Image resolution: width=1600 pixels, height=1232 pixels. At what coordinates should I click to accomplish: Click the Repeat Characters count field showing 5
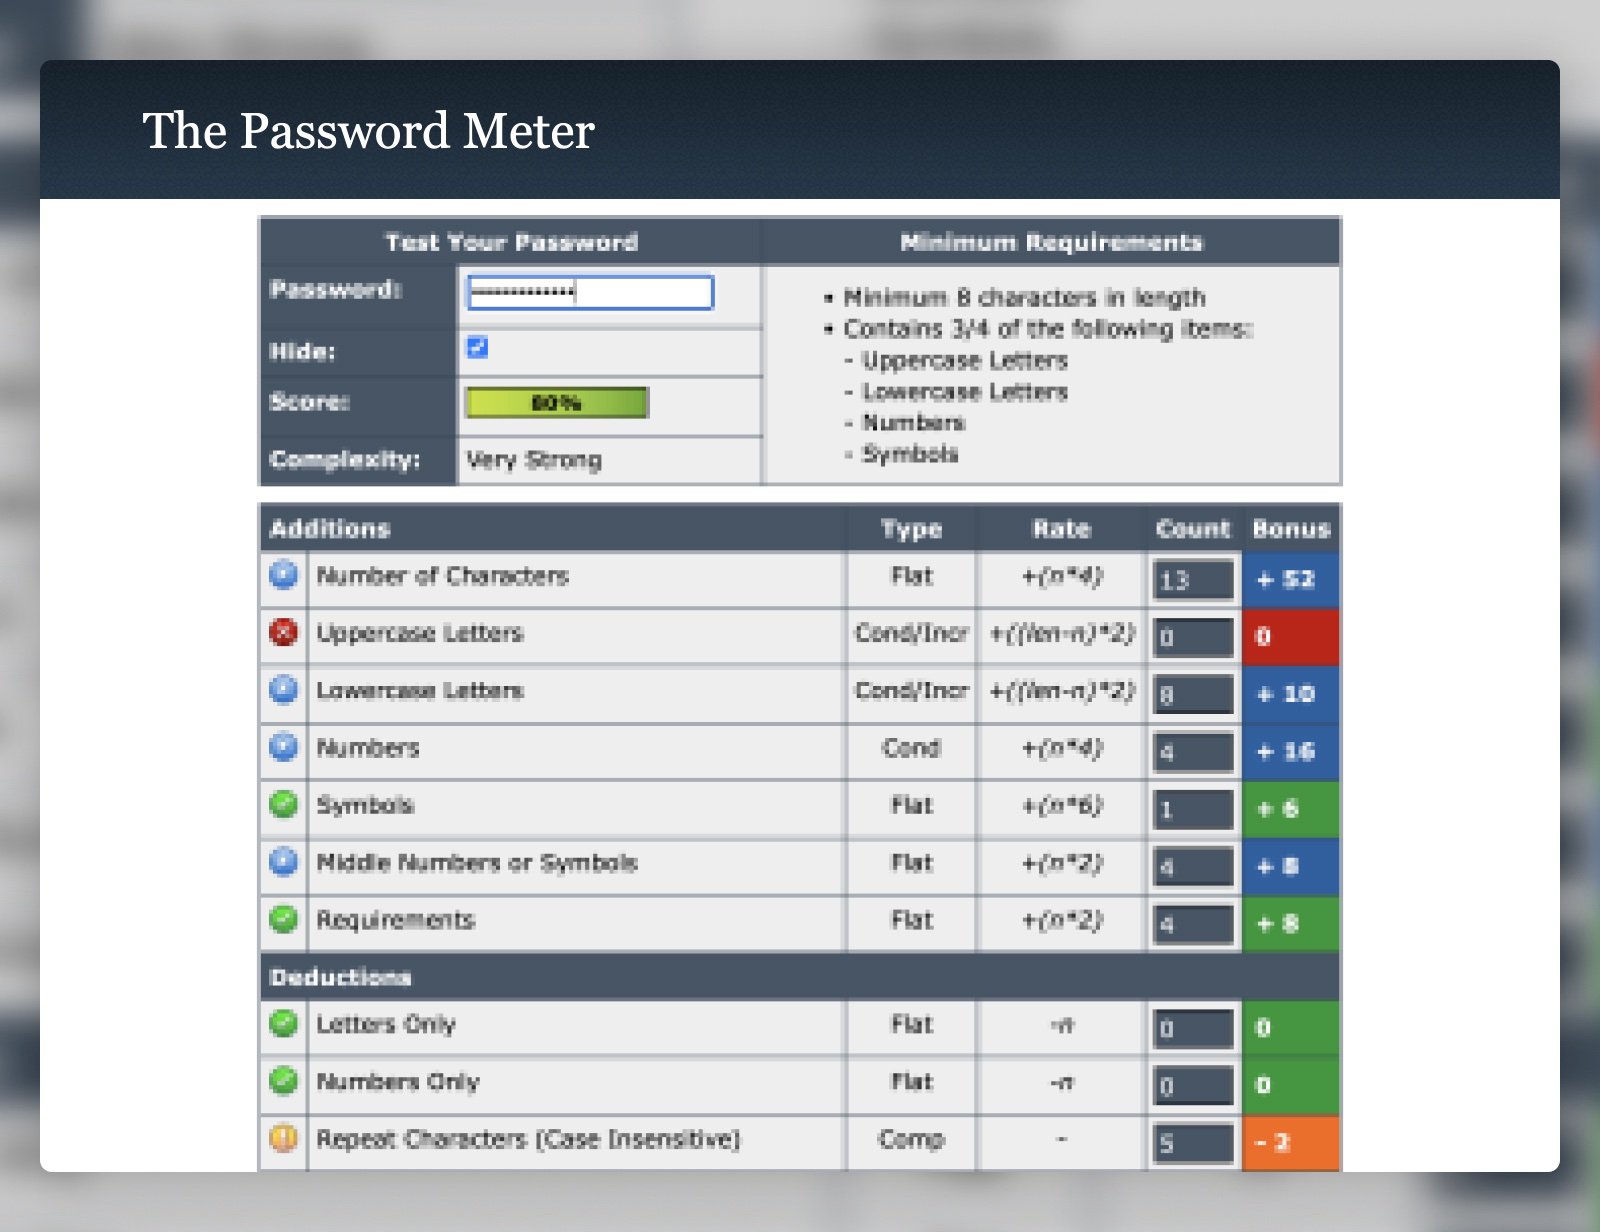(x=1192, y=1140)
